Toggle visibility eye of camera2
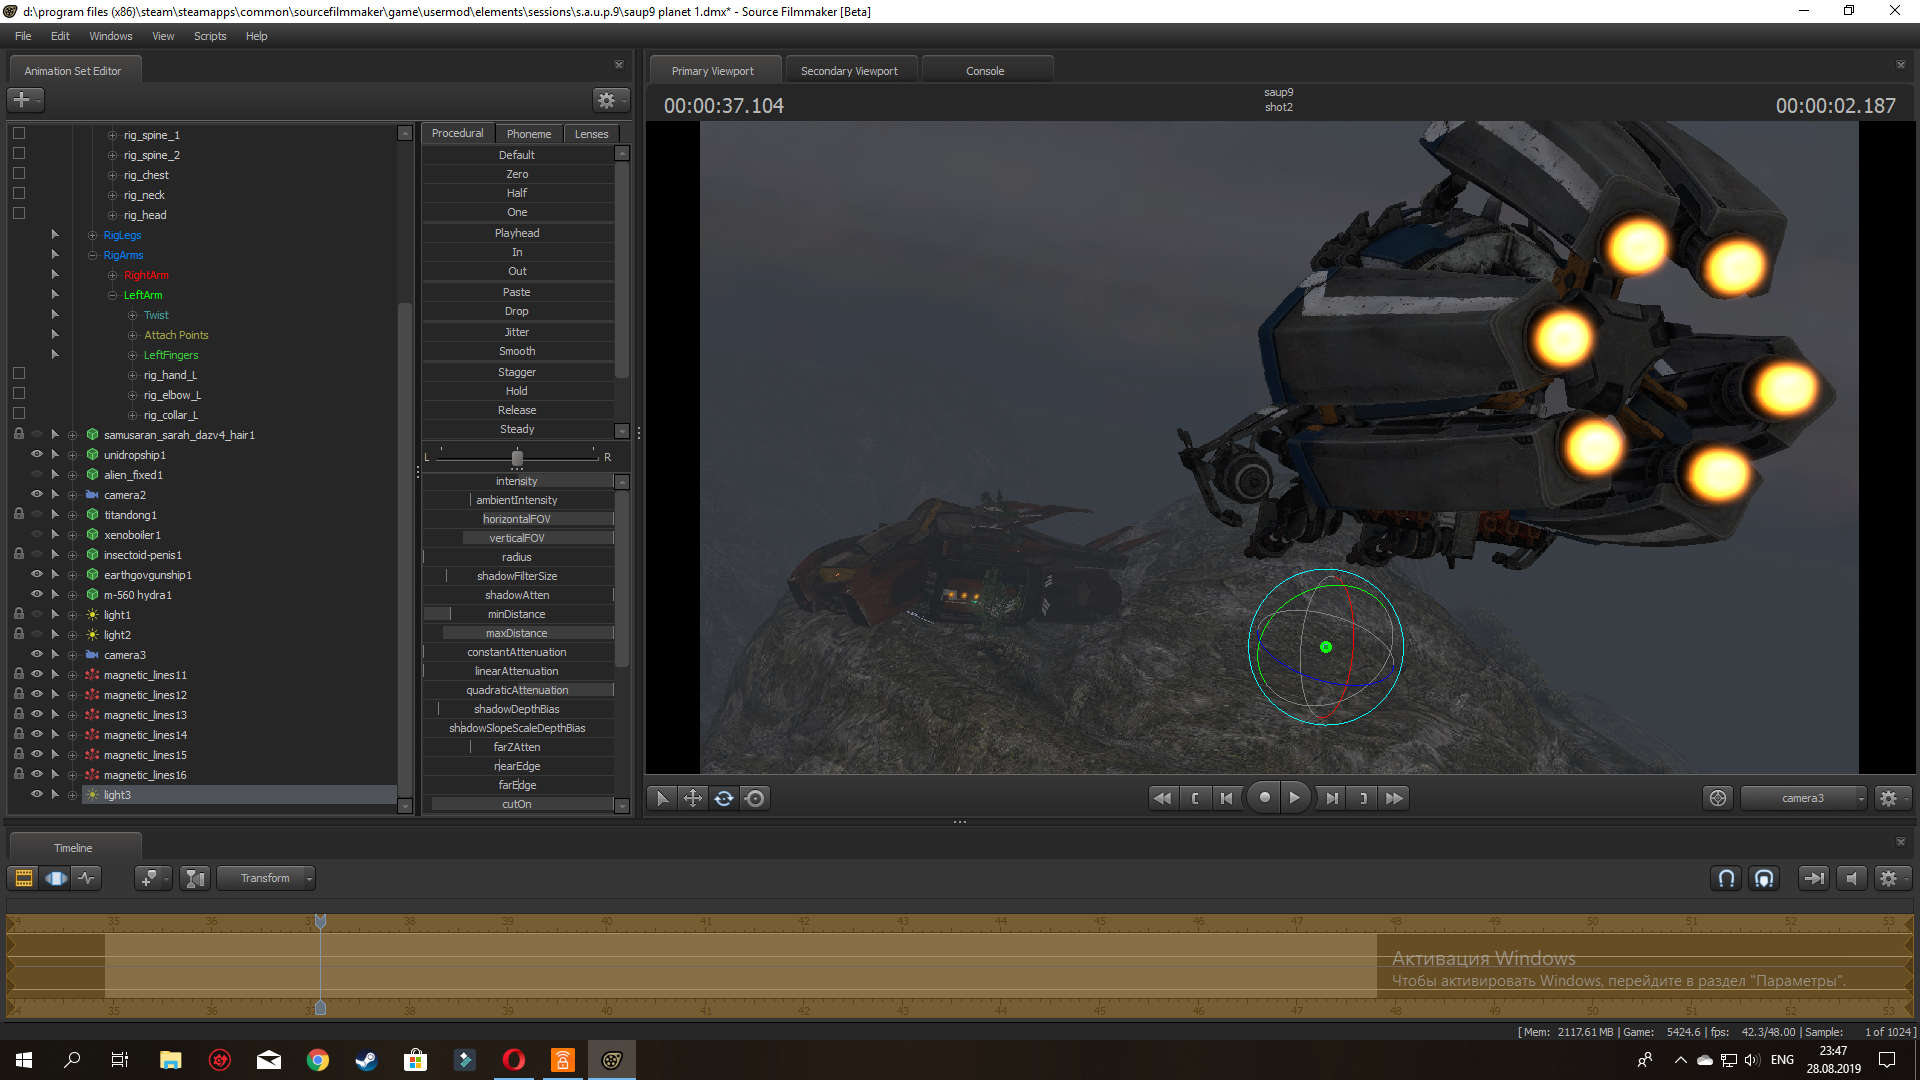 (x=37, y=494)
